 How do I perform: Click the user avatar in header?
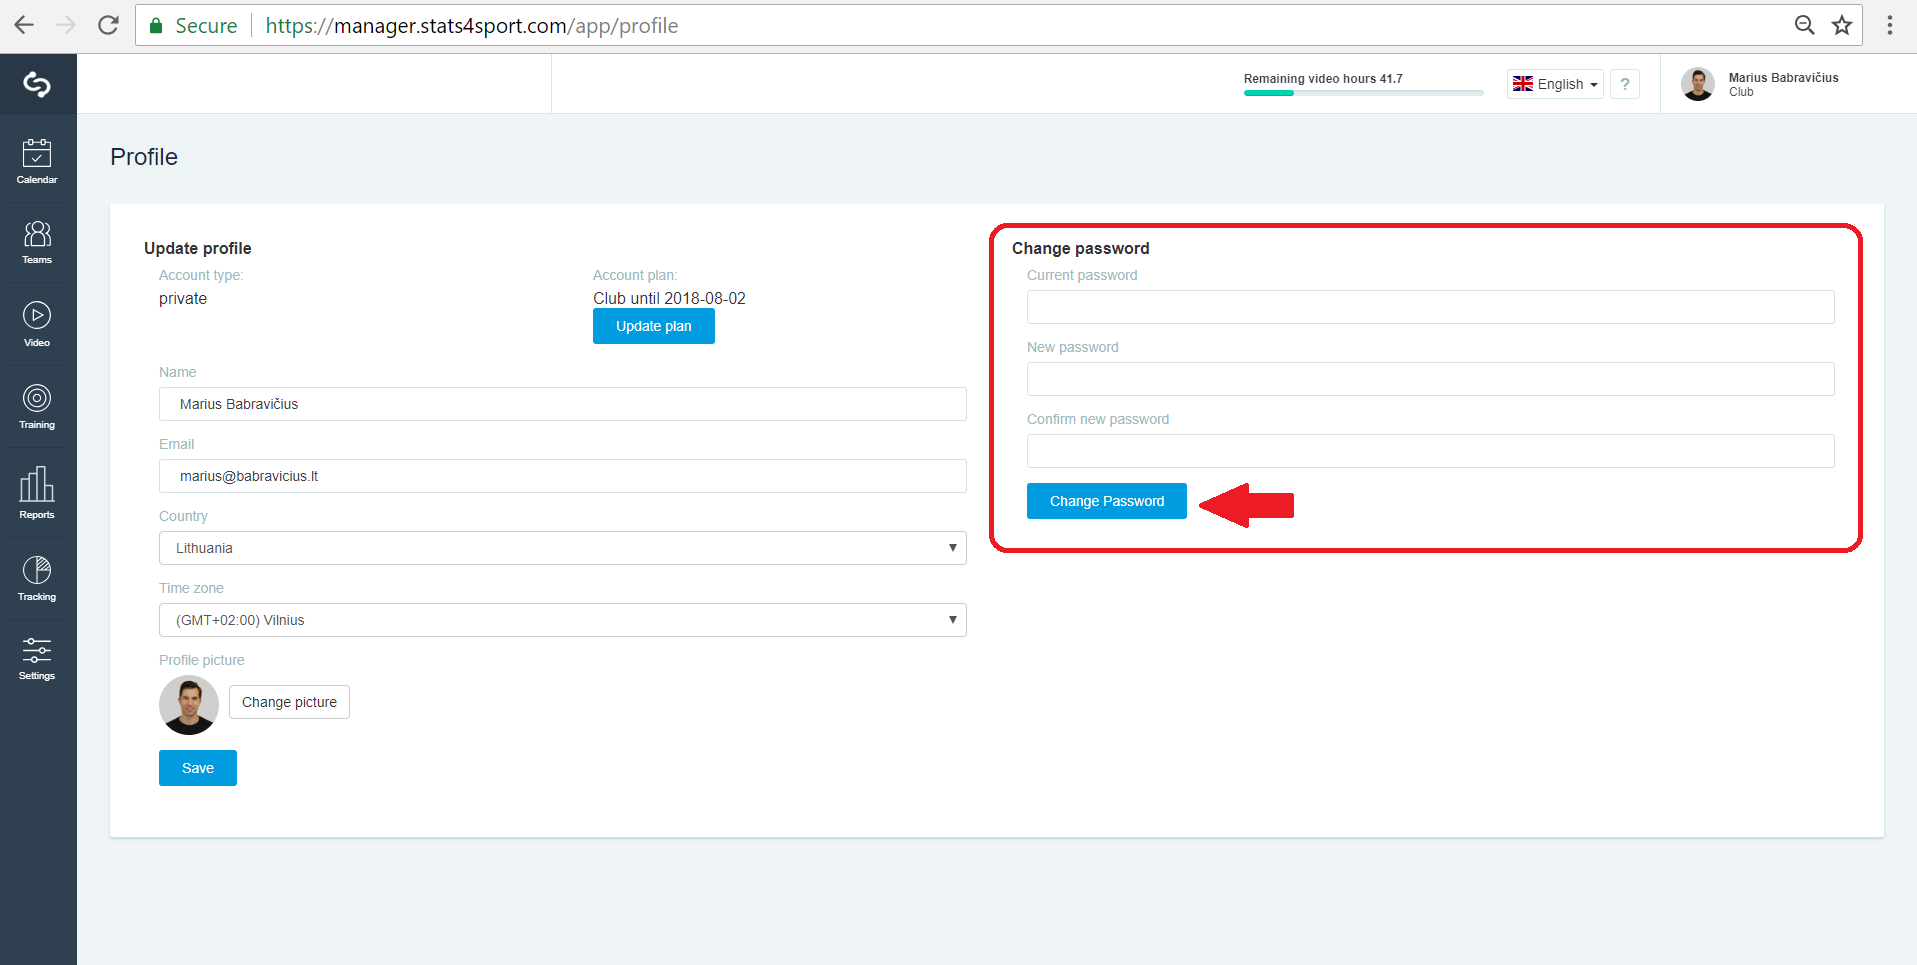(1698, 84)
